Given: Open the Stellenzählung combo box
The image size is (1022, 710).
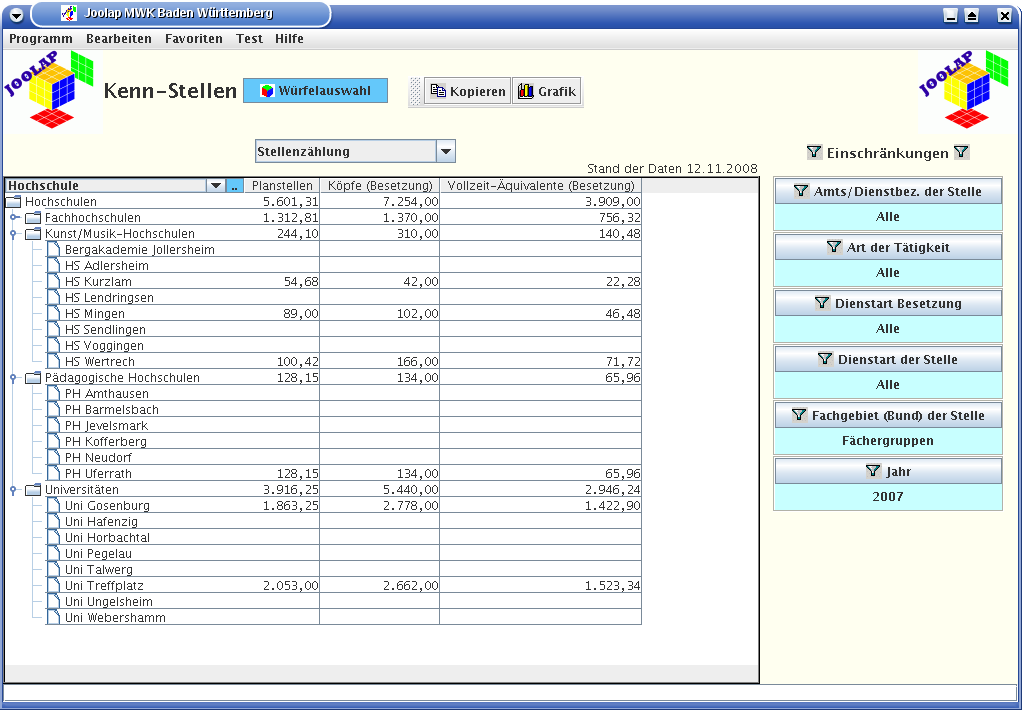Looking at the screenshot, I should click(446, 152).
